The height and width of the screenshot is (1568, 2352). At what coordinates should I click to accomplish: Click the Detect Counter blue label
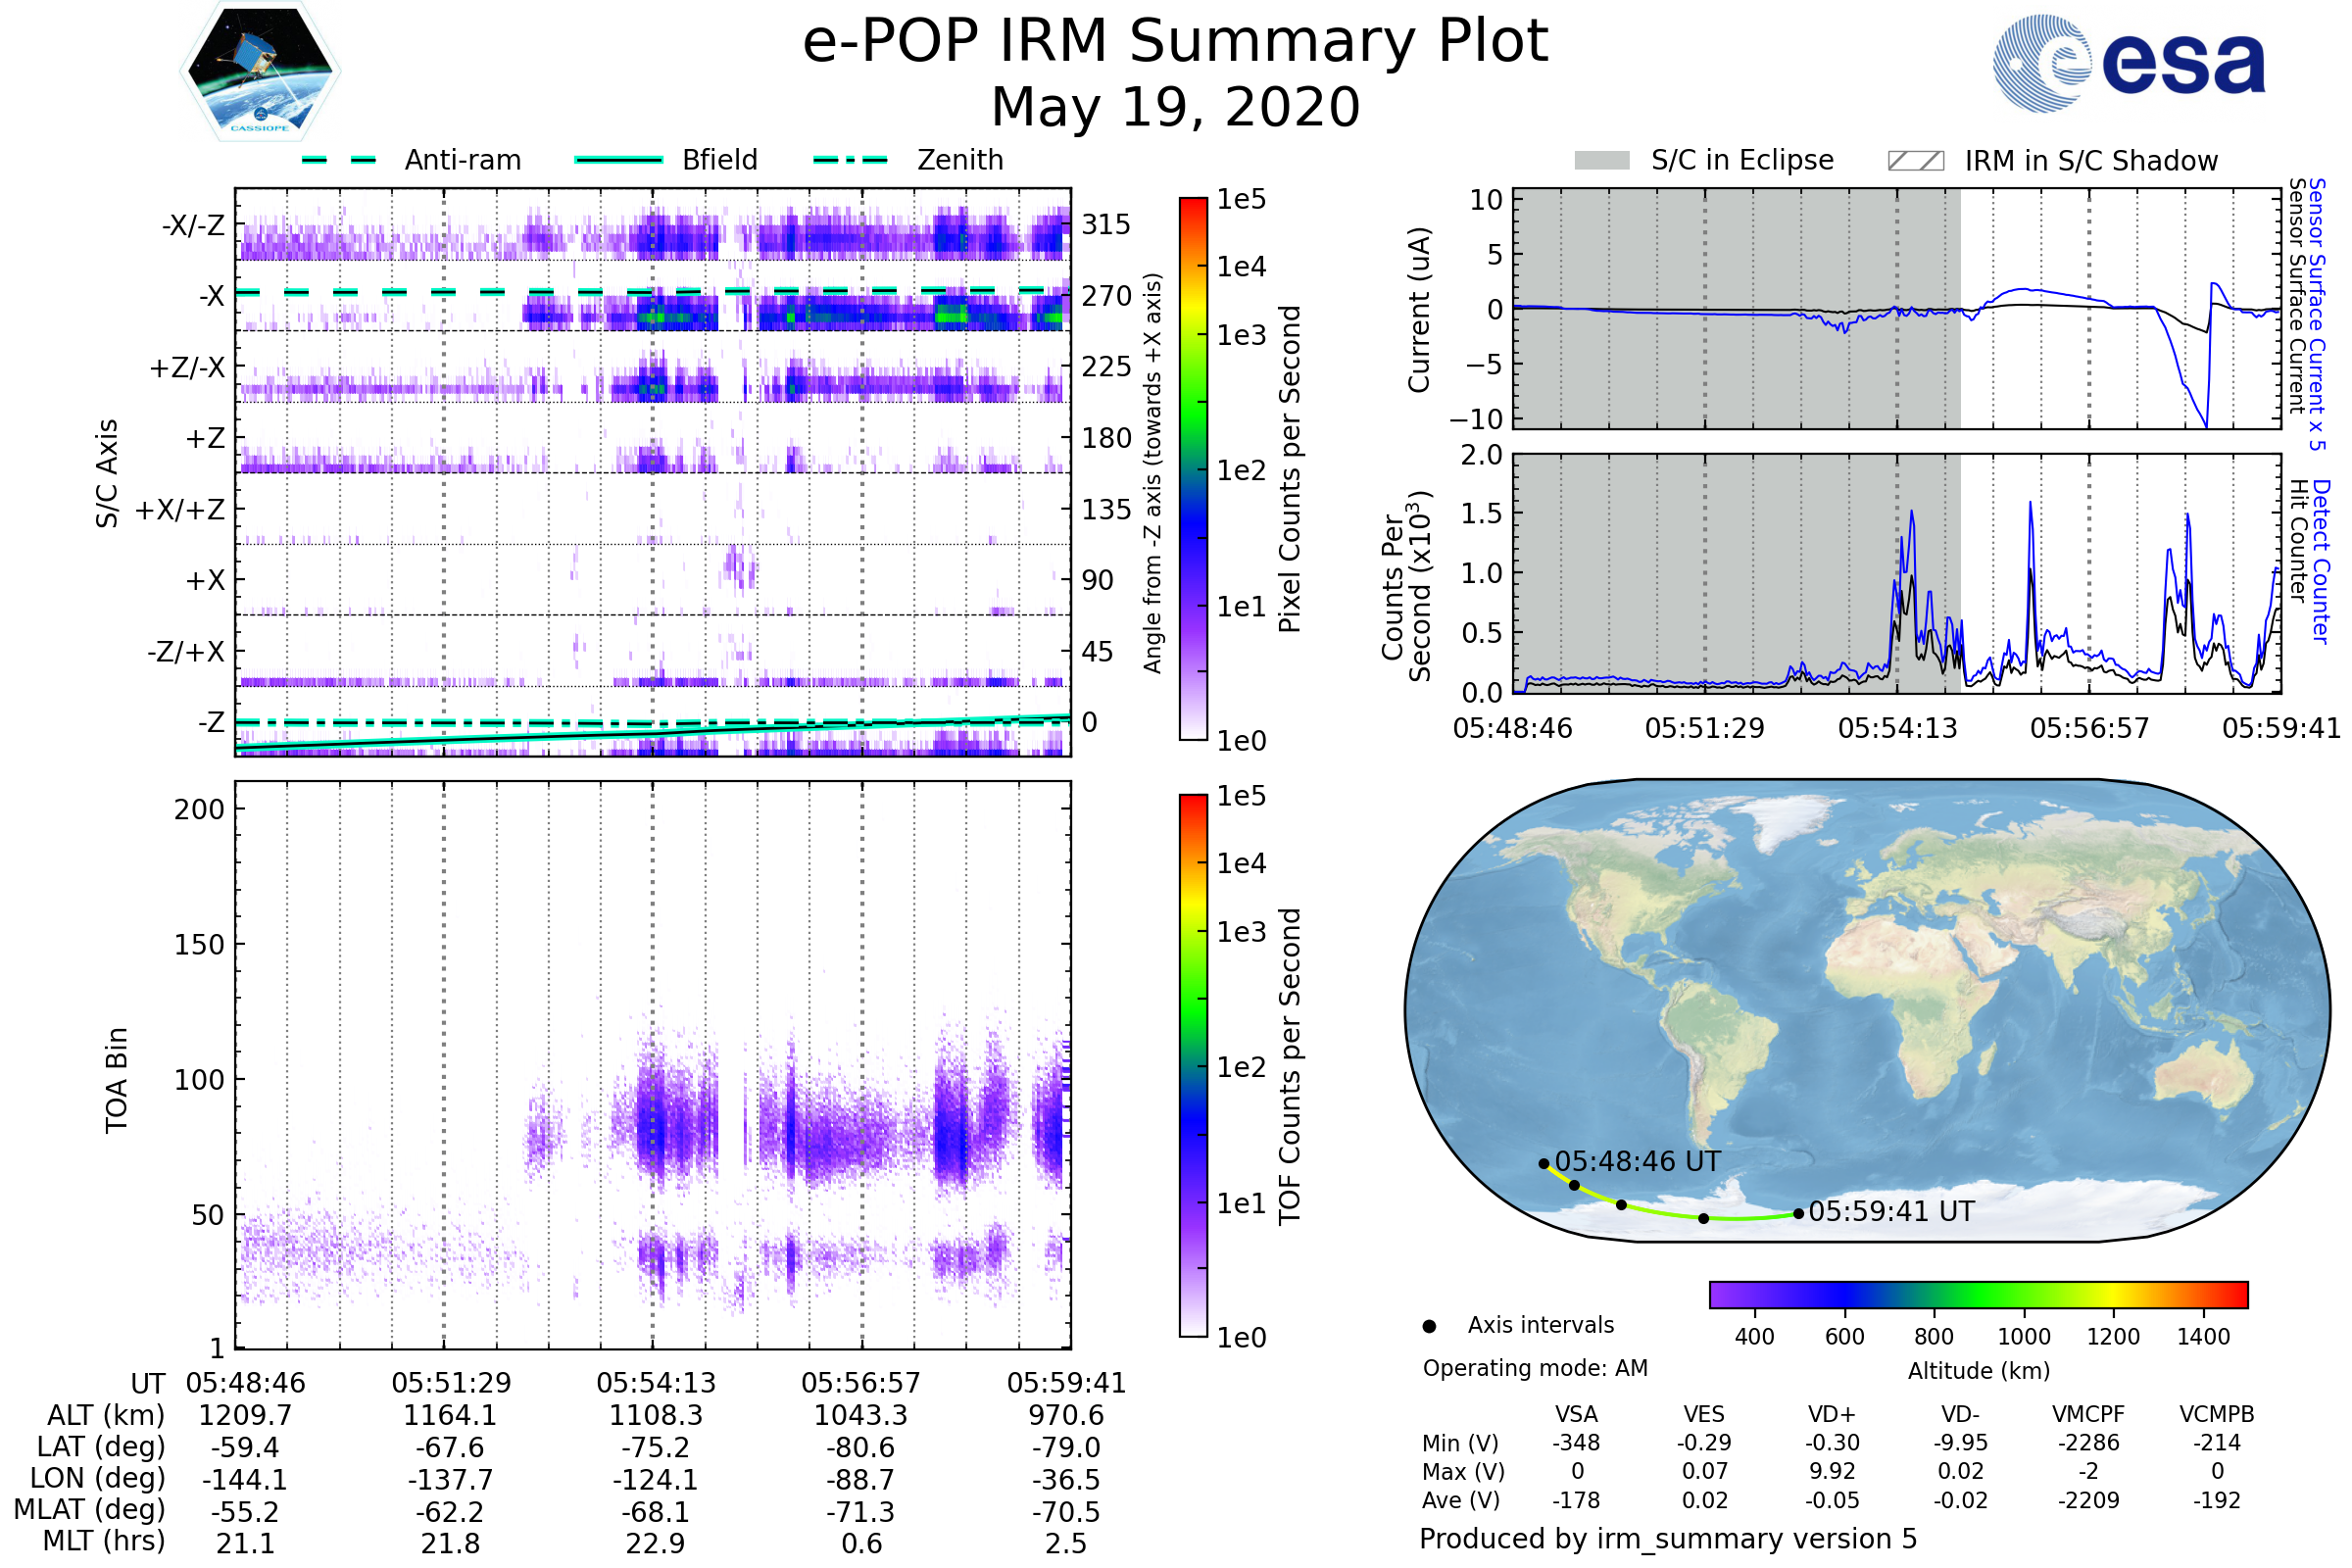point(2321,561)
